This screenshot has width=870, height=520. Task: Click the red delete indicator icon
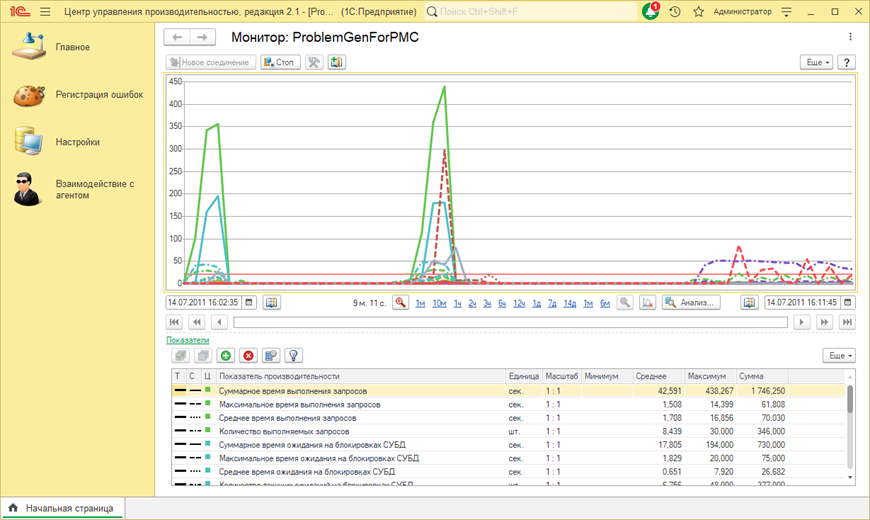(248, 355)
